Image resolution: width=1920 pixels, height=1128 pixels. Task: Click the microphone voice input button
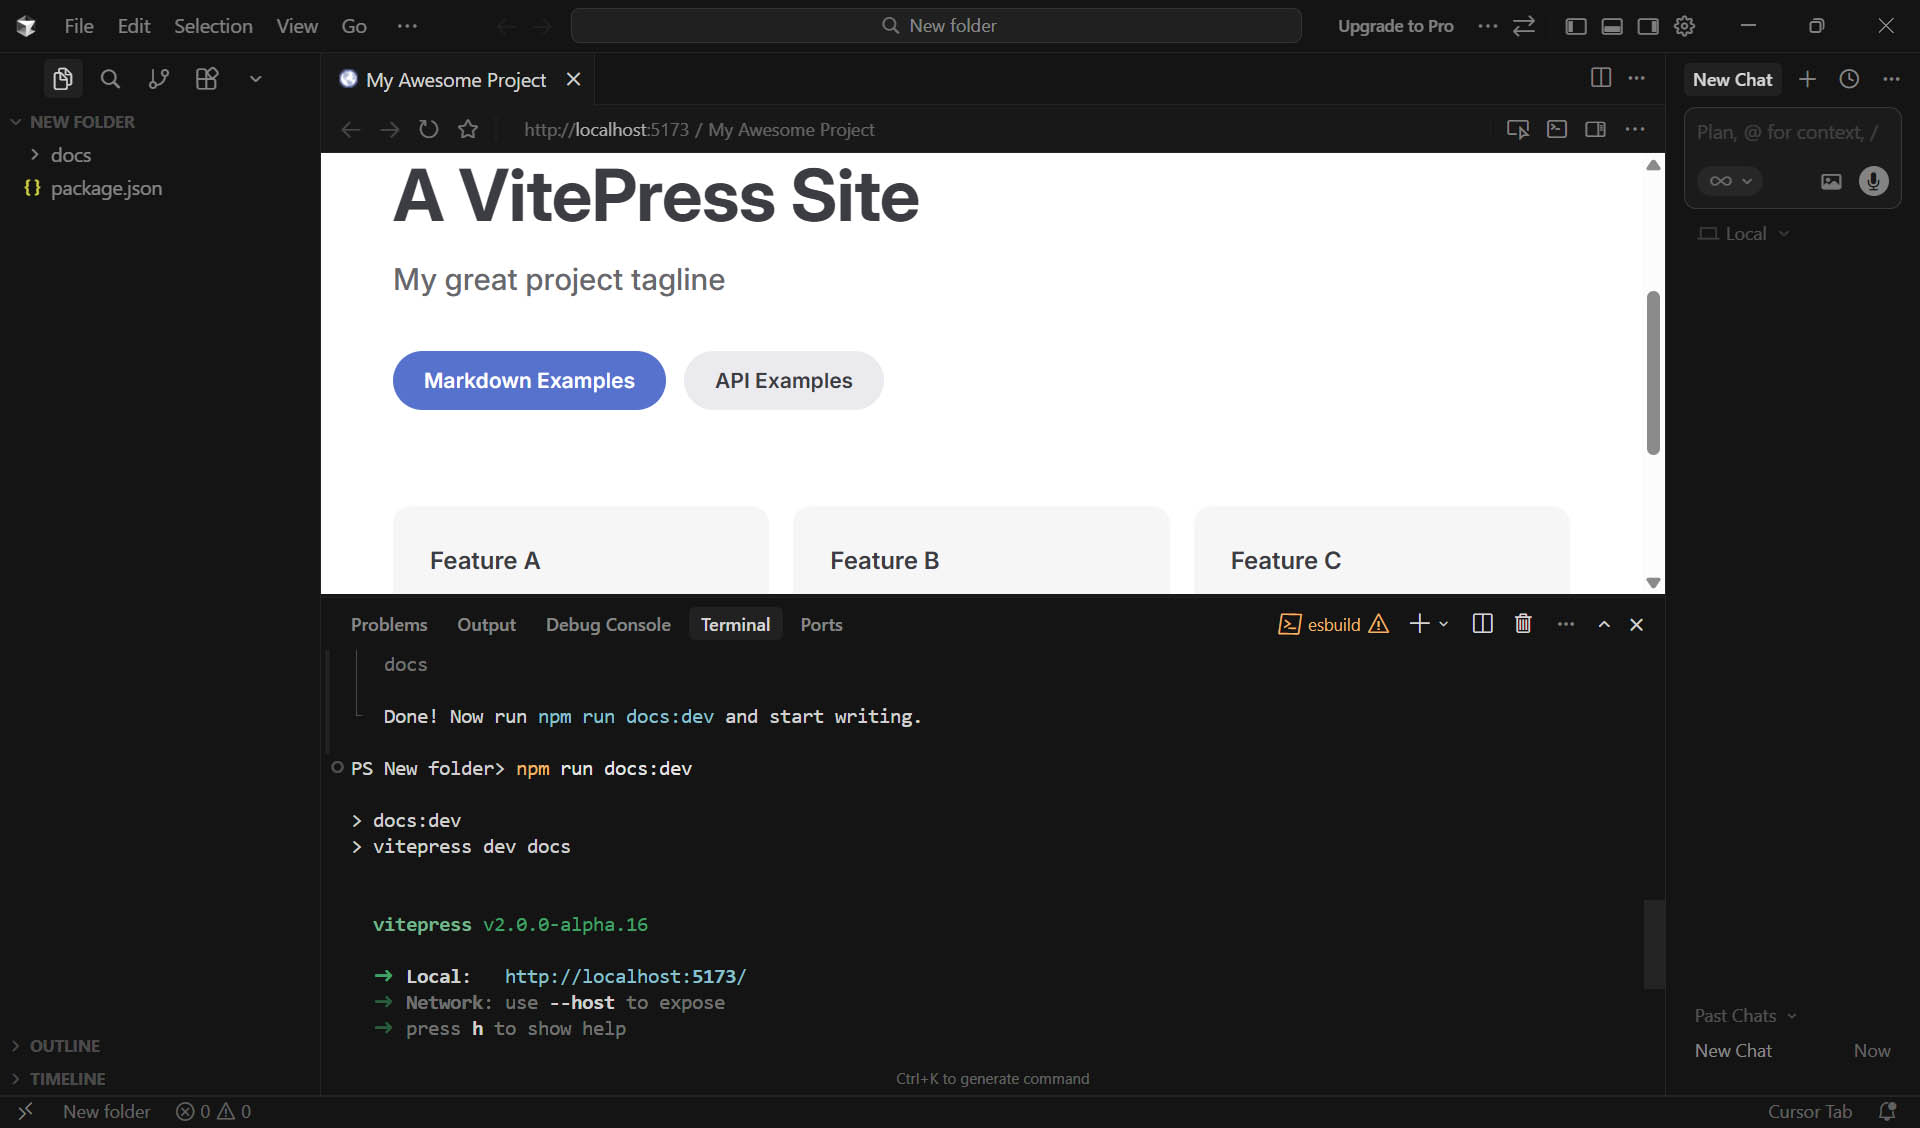point(1873,181)
